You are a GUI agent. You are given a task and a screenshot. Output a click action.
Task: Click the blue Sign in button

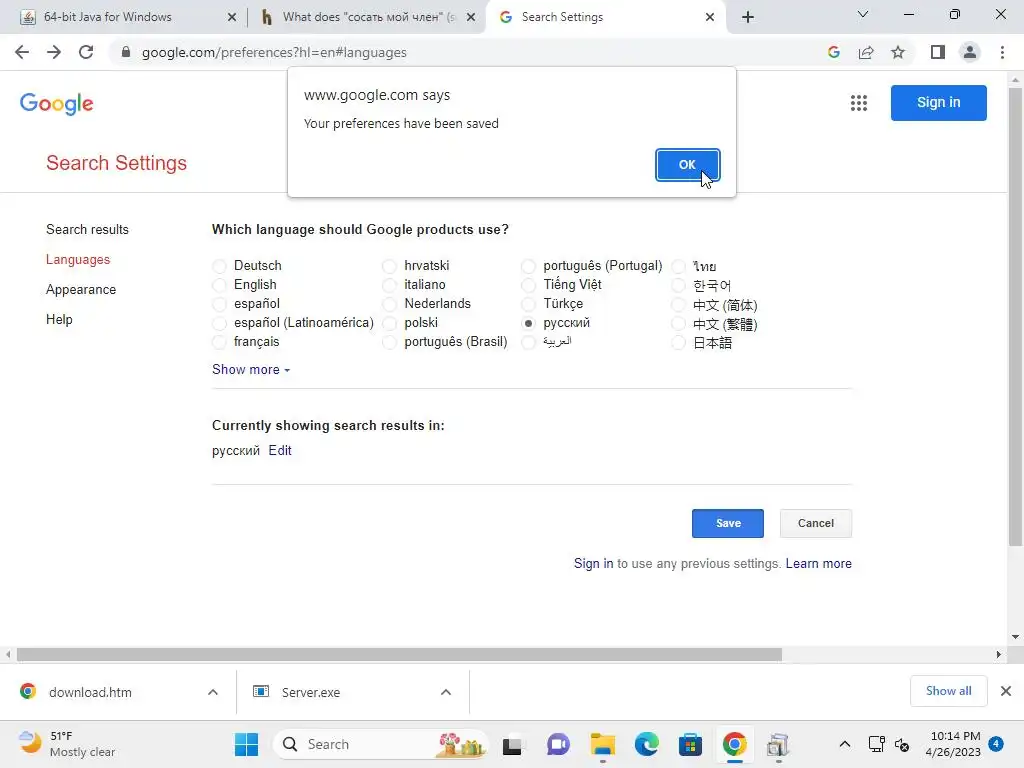(x=938, y=103)
